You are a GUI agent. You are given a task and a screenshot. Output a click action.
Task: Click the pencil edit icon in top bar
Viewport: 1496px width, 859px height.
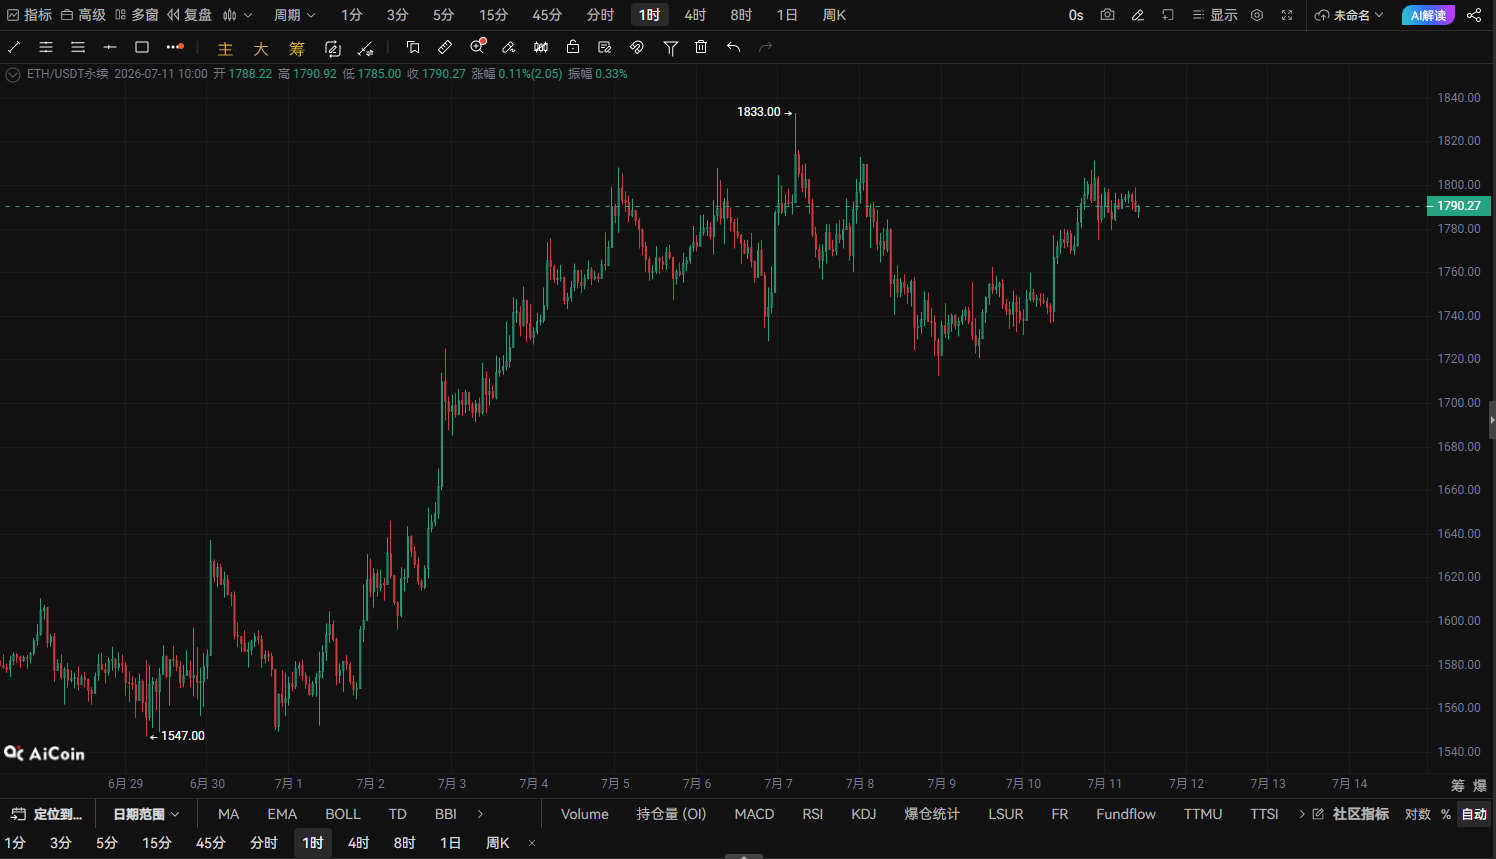(x=1138, y=15)
